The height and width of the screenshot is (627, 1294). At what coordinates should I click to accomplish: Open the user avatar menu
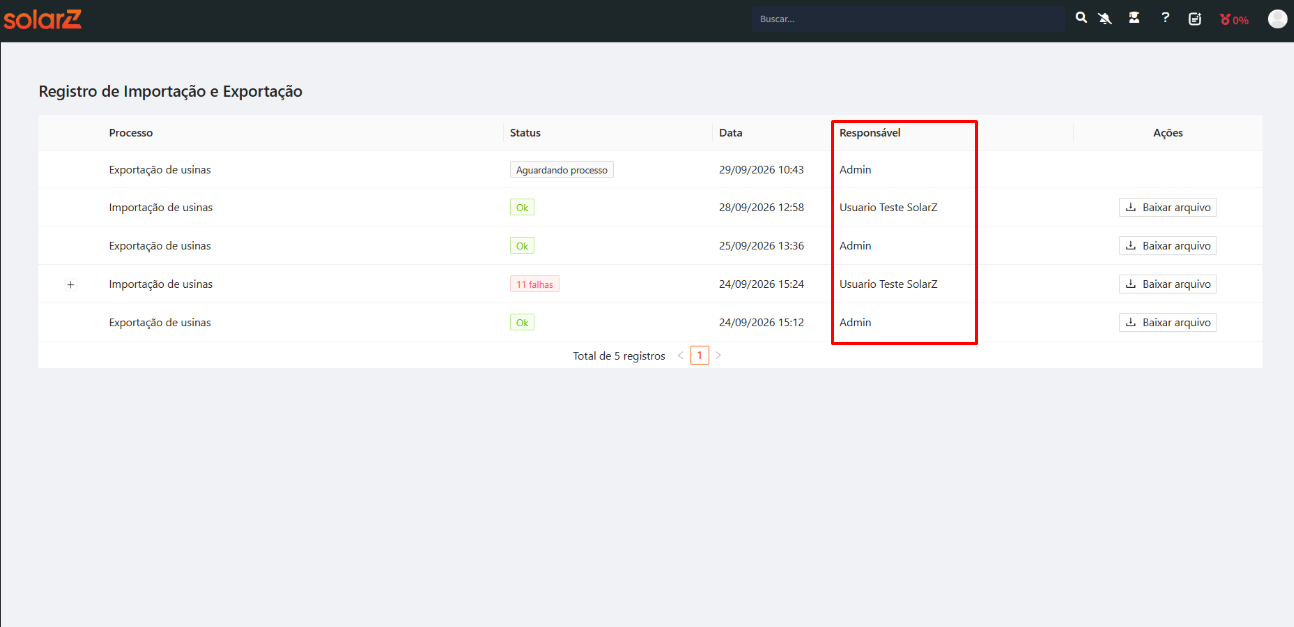[1277, 19]
